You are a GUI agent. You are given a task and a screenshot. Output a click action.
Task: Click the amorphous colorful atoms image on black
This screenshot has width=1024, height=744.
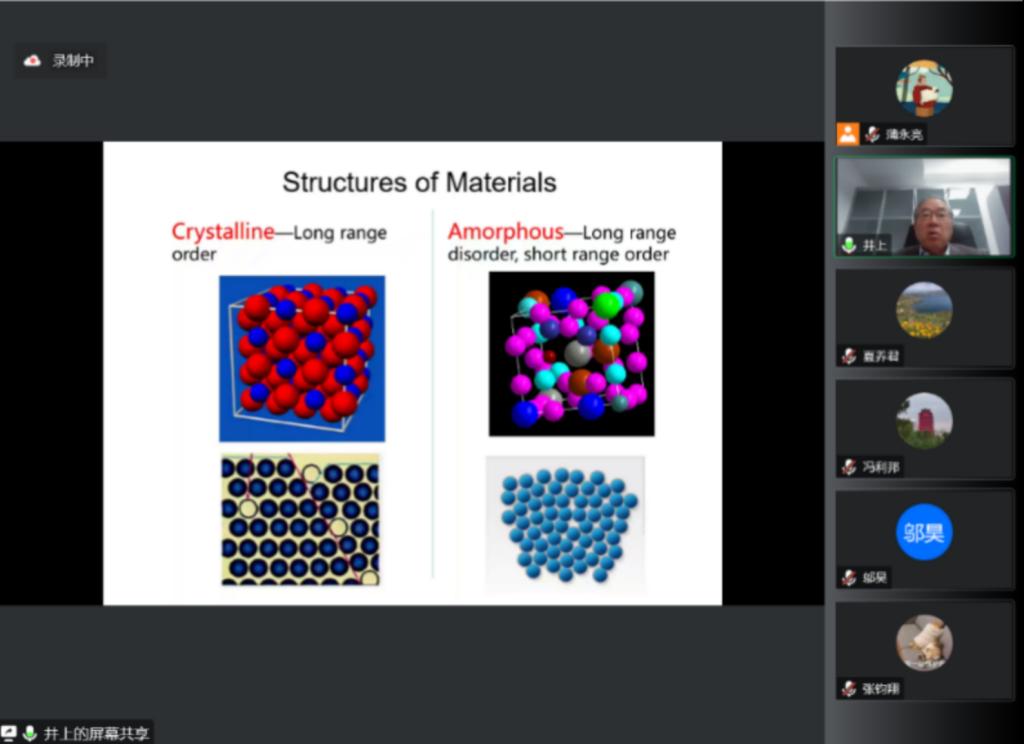coord(571,353)
